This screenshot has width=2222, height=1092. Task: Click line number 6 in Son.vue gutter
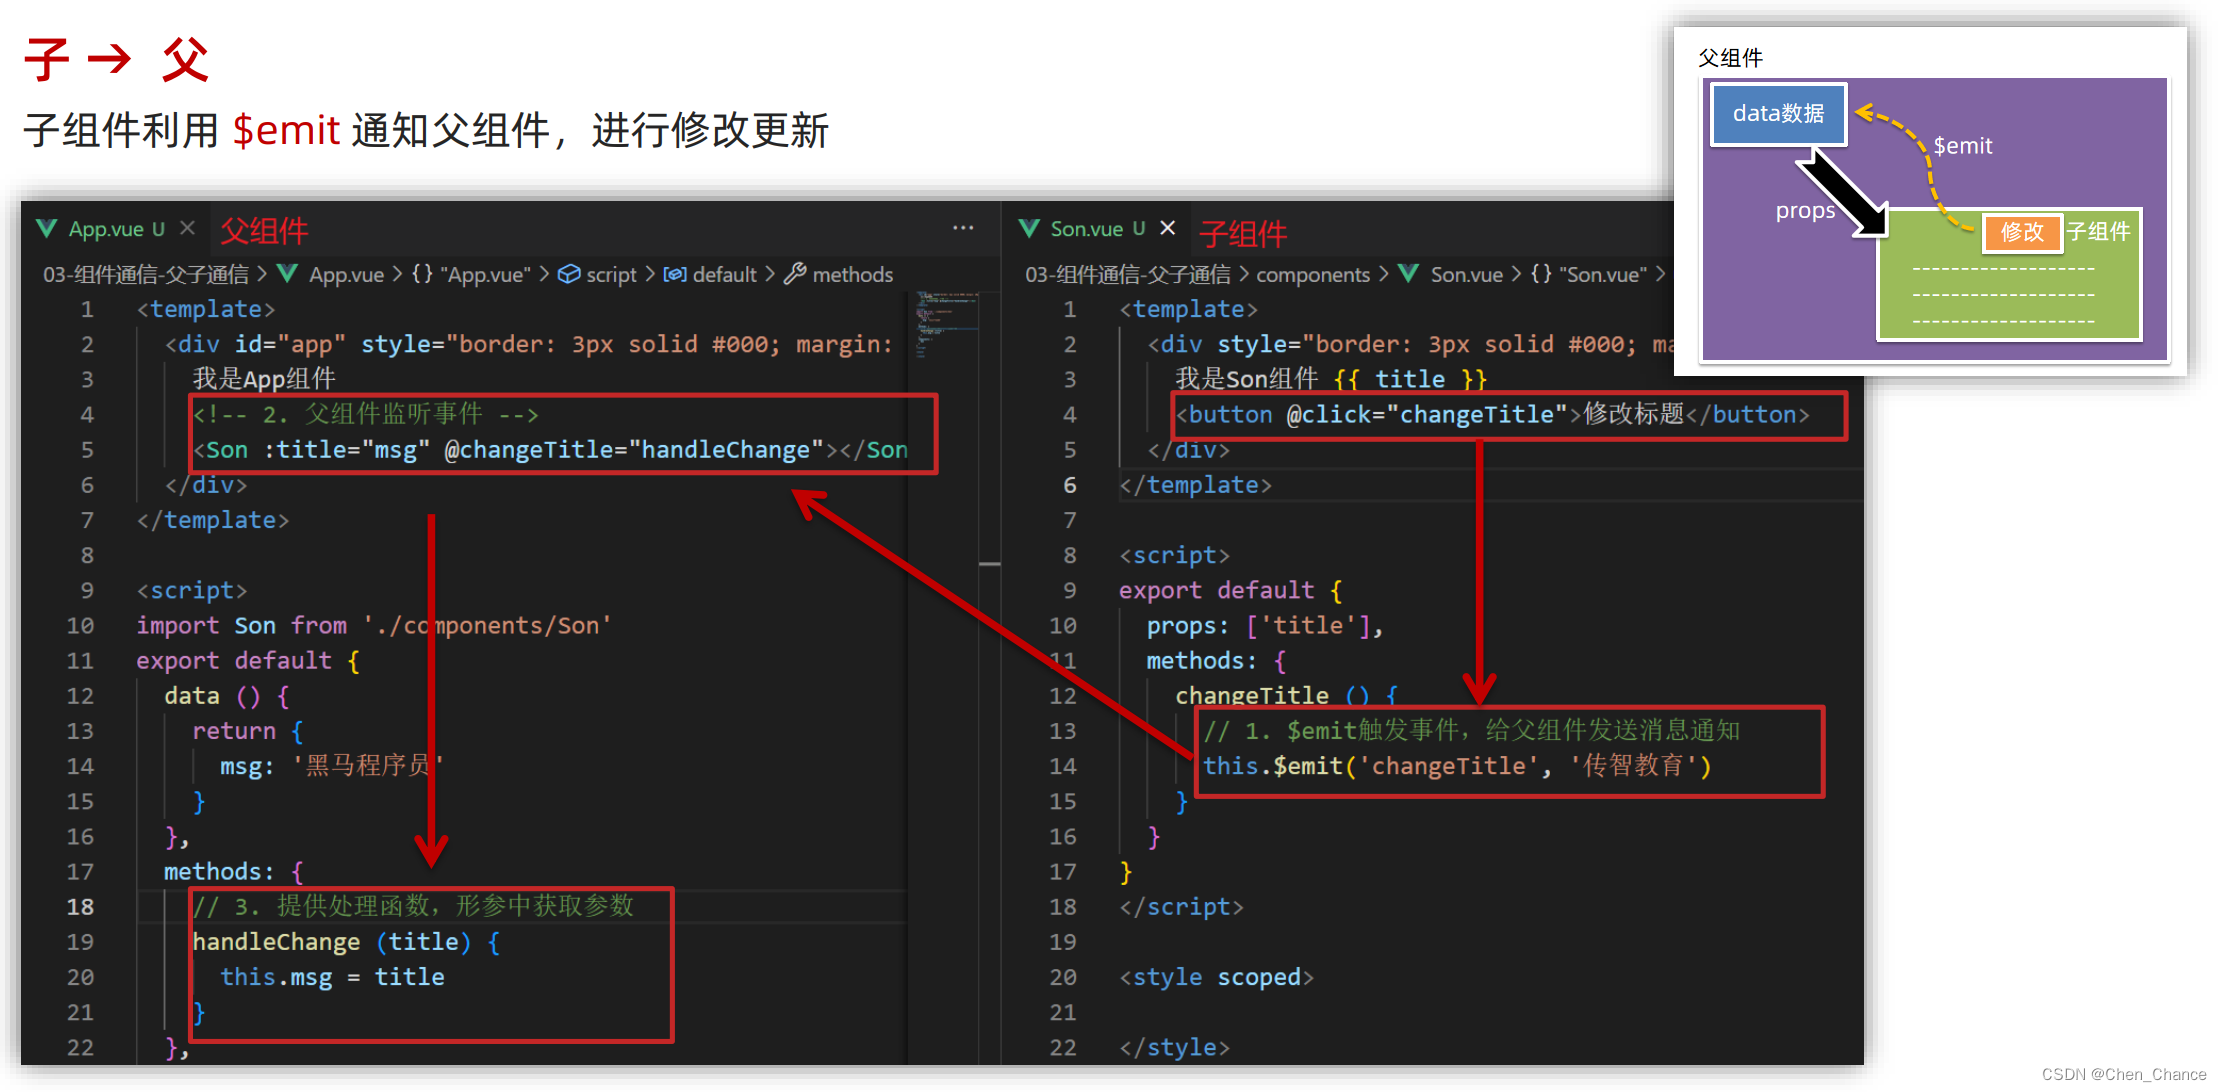1069,485
